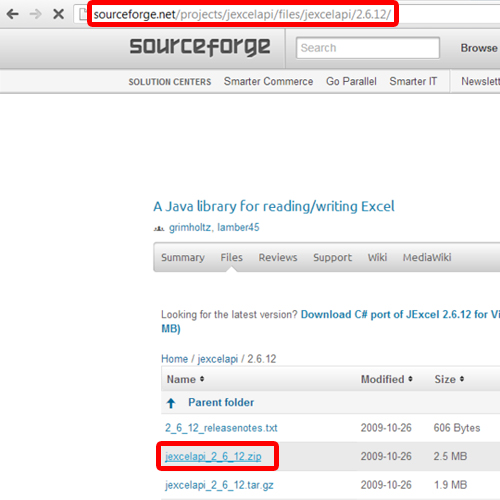Click Download C# port of JExcel link
Image resolution: width=500 pixels, height=500 pixels.
[400, 315]
